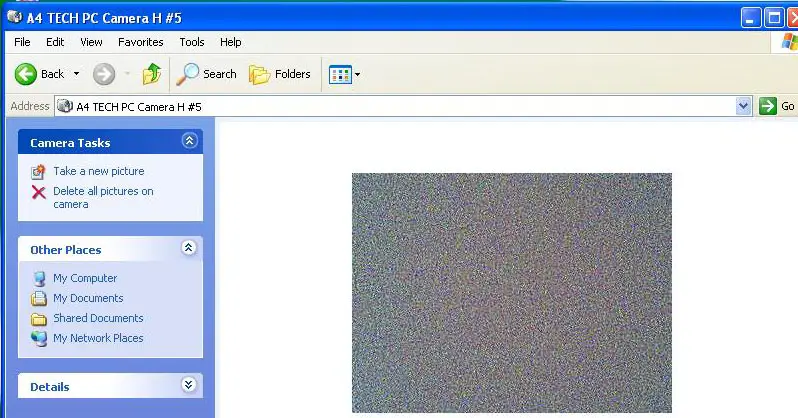Expand the Details panel
This screenshot has width=798, height=418.
(x=189, y=385)
